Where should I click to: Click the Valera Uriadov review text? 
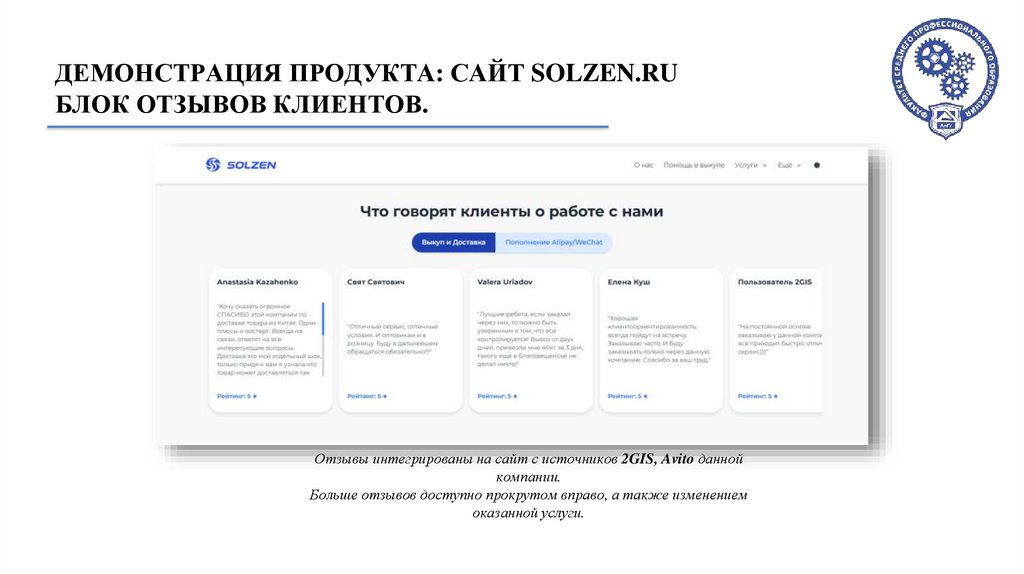coord(530,339)
